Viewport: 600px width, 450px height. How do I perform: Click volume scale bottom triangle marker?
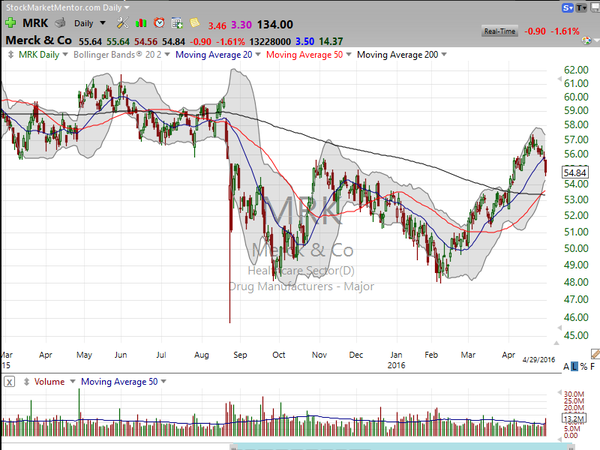tap(559, 438)
